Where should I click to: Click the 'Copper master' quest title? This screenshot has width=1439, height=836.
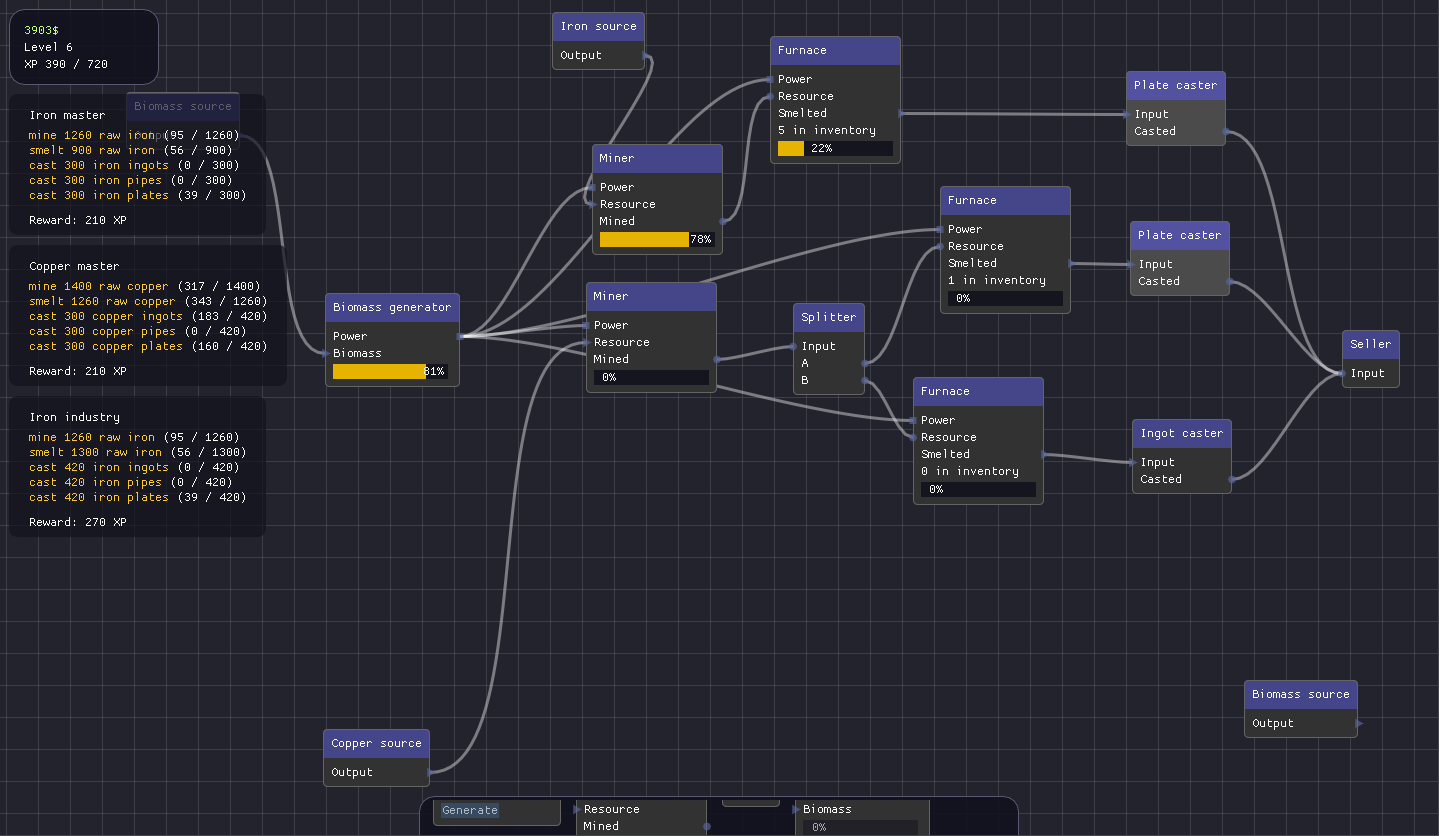point(74,266)
